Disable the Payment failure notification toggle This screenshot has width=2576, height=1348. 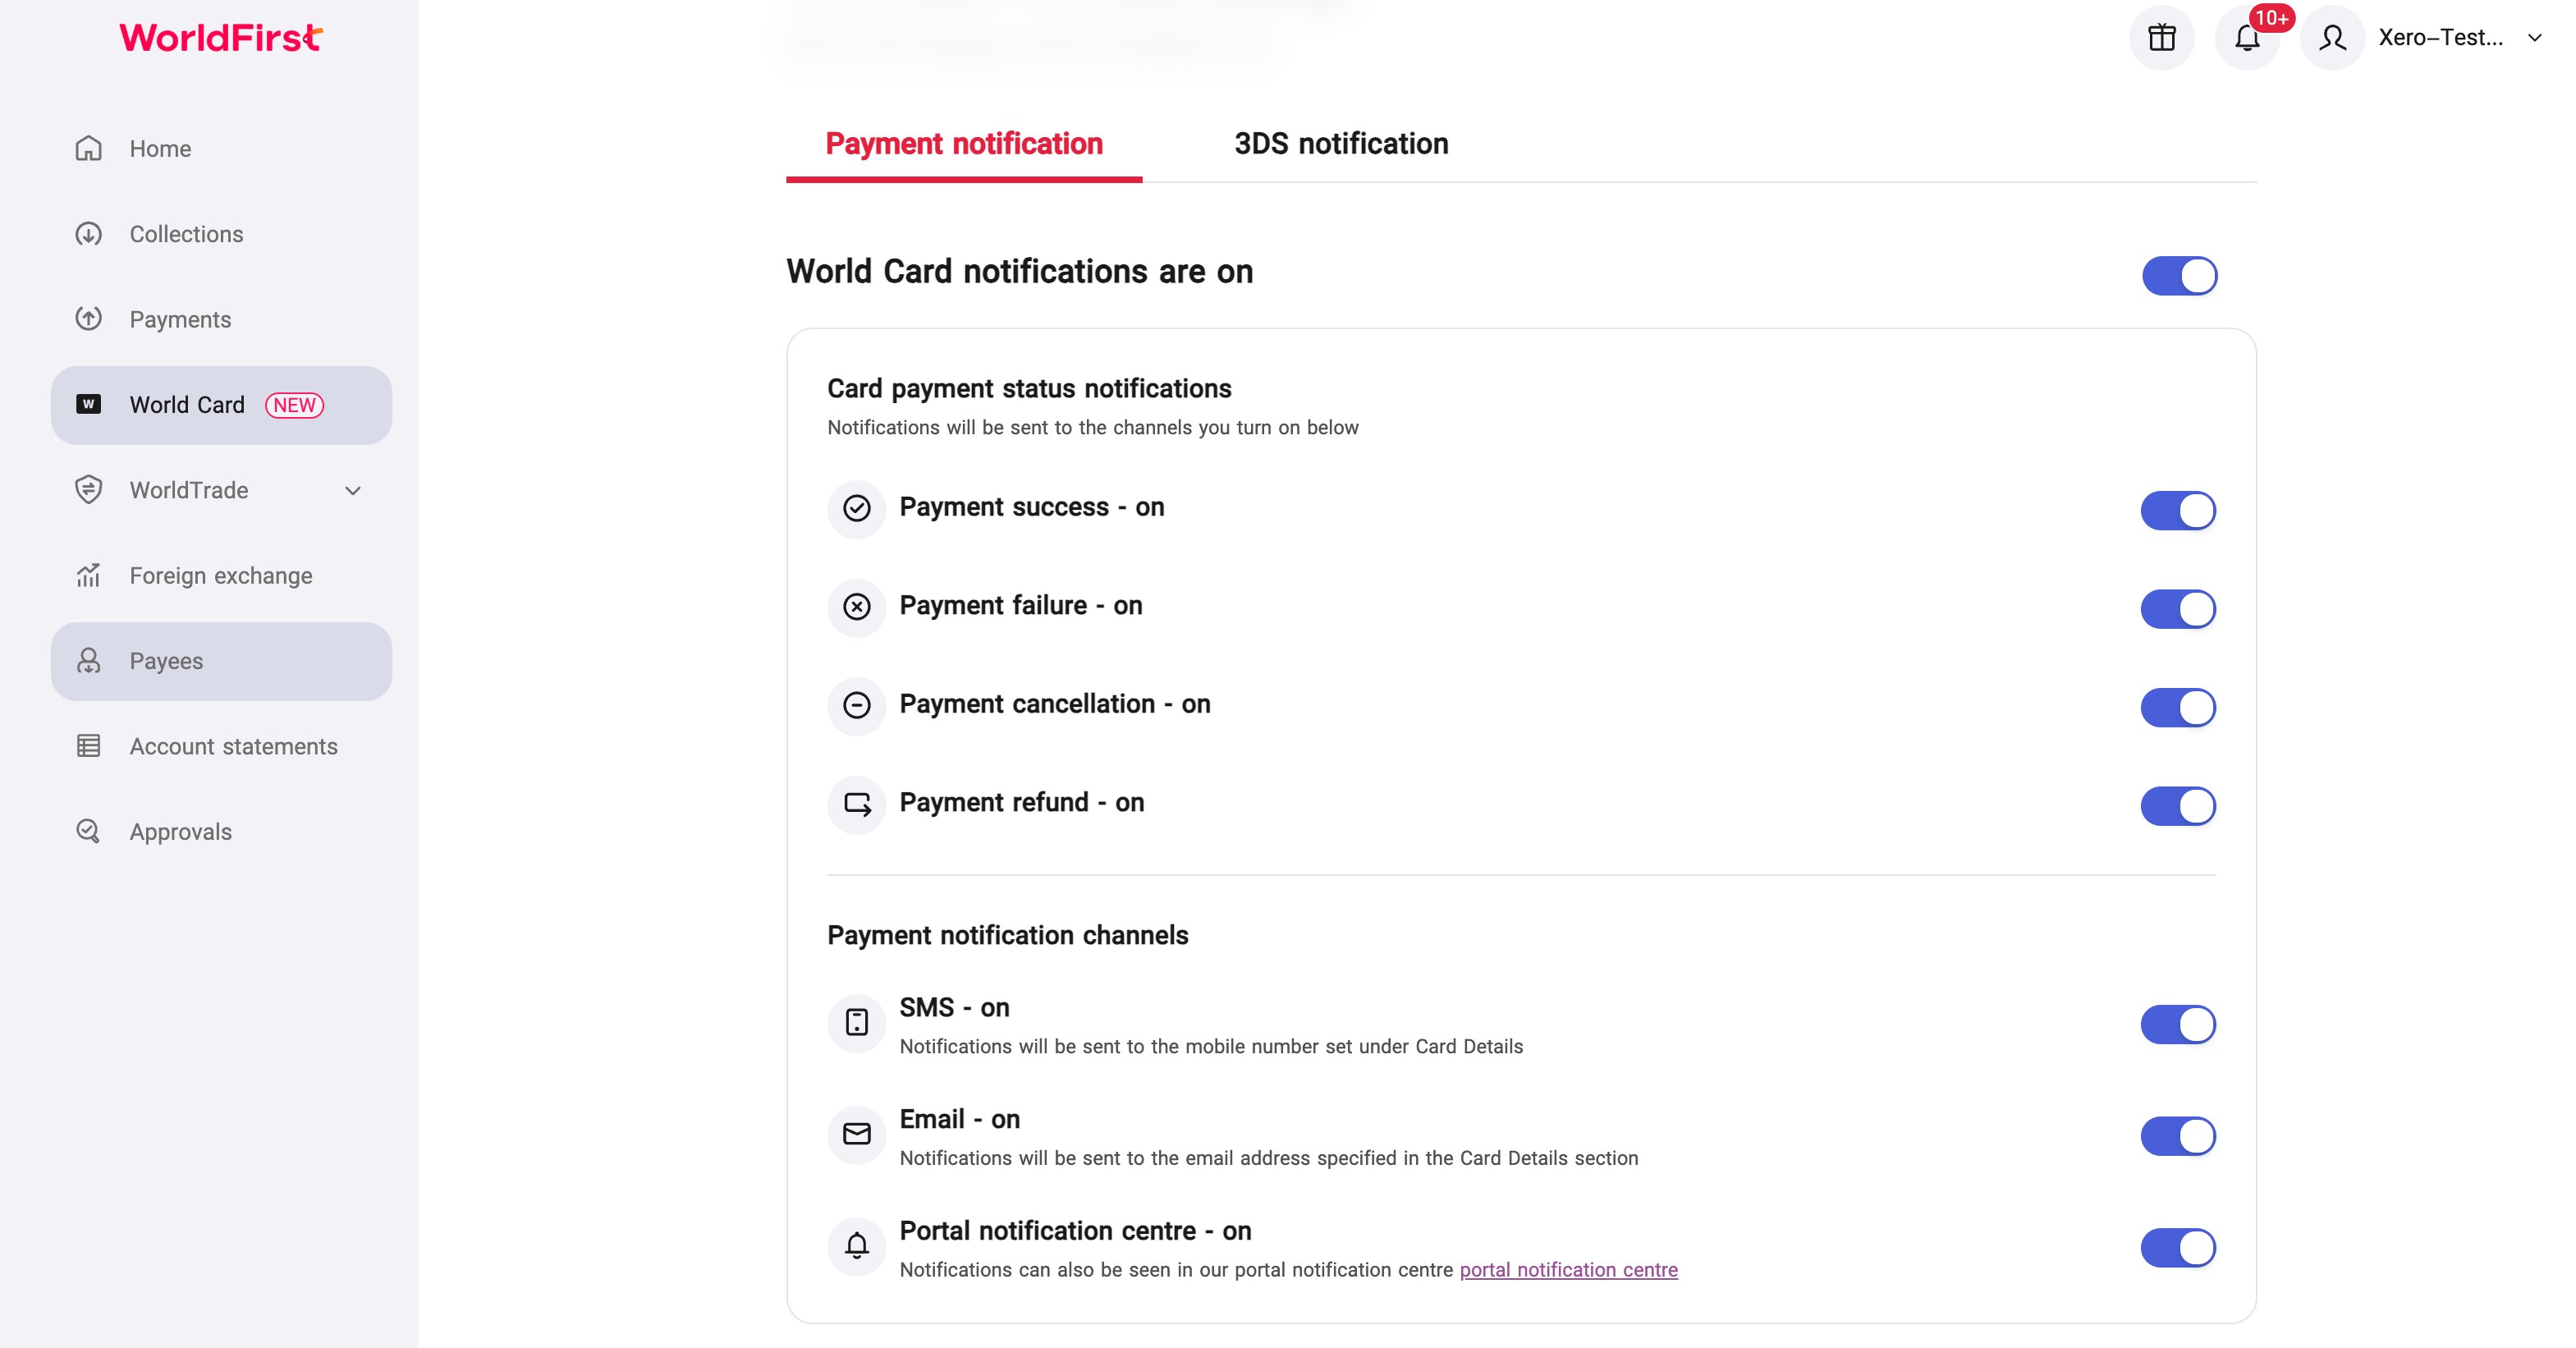tap(2178, 609)
